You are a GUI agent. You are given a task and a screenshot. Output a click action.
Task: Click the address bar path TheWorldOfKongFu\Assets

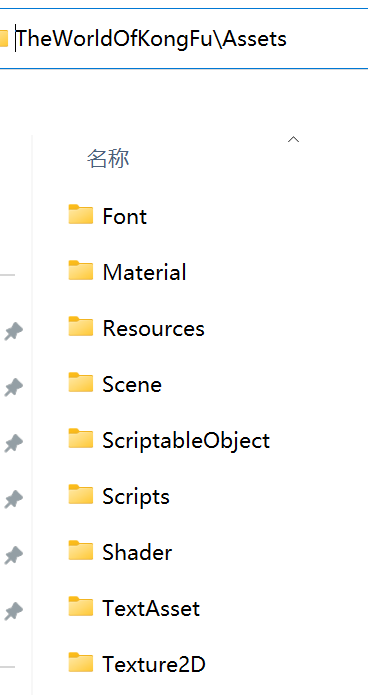152,39
